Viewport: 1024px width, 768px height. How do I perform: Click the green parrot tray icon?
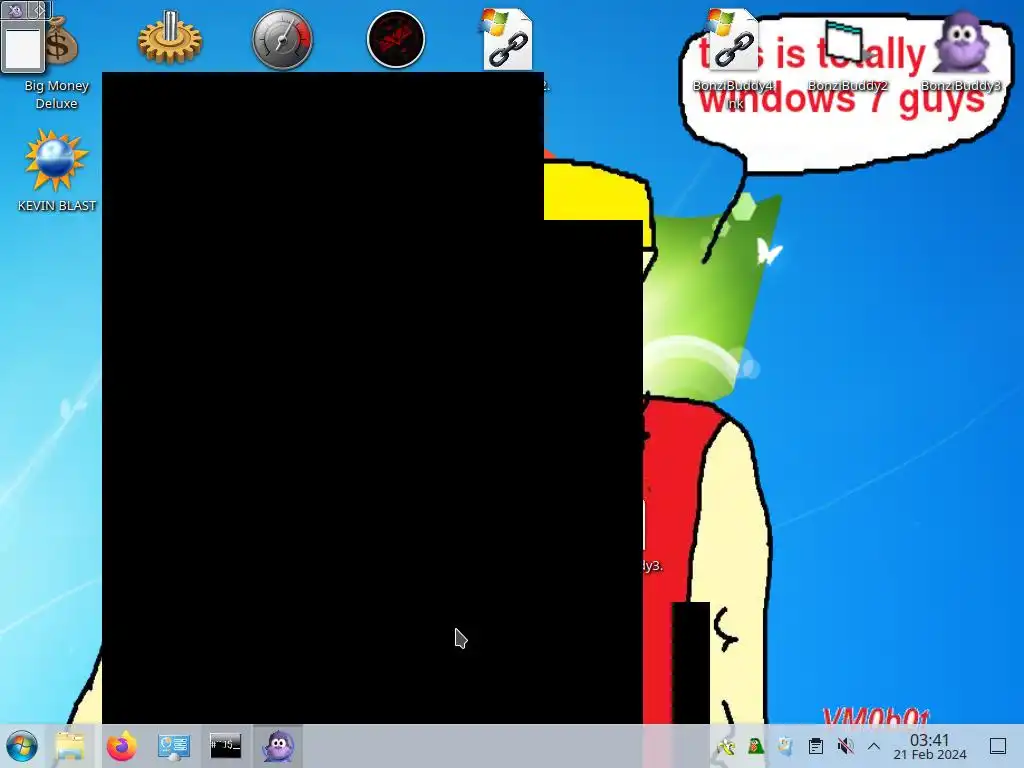756,746
